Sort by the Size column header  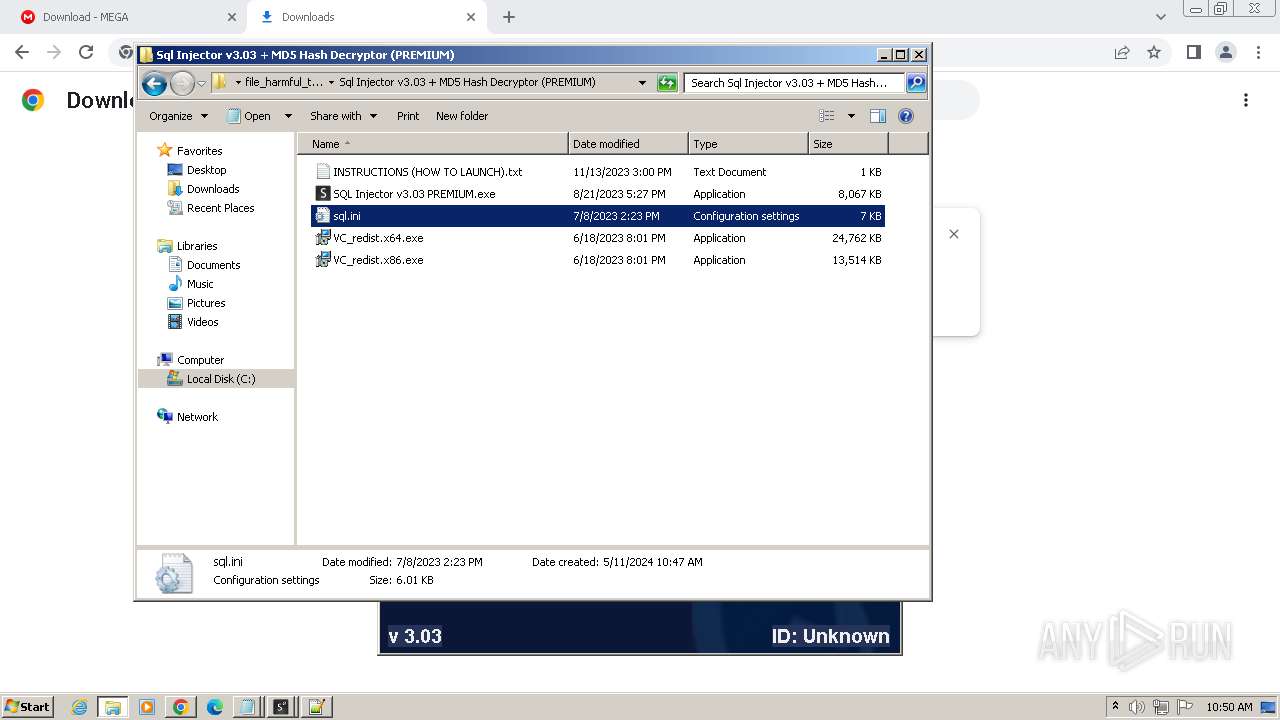click(848, 144)
